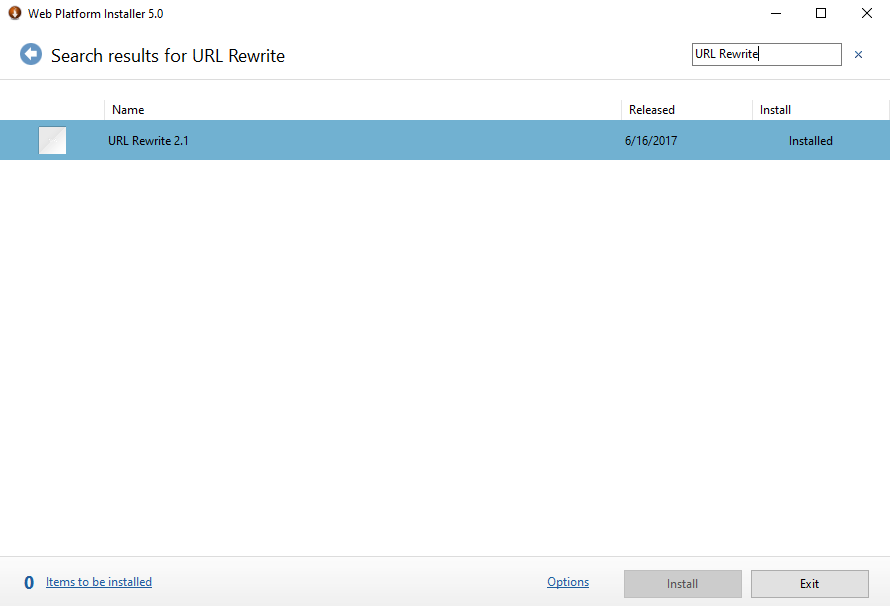The image size is (890, 606).
Task: Clear the search with the X icon
Action: 858,54
